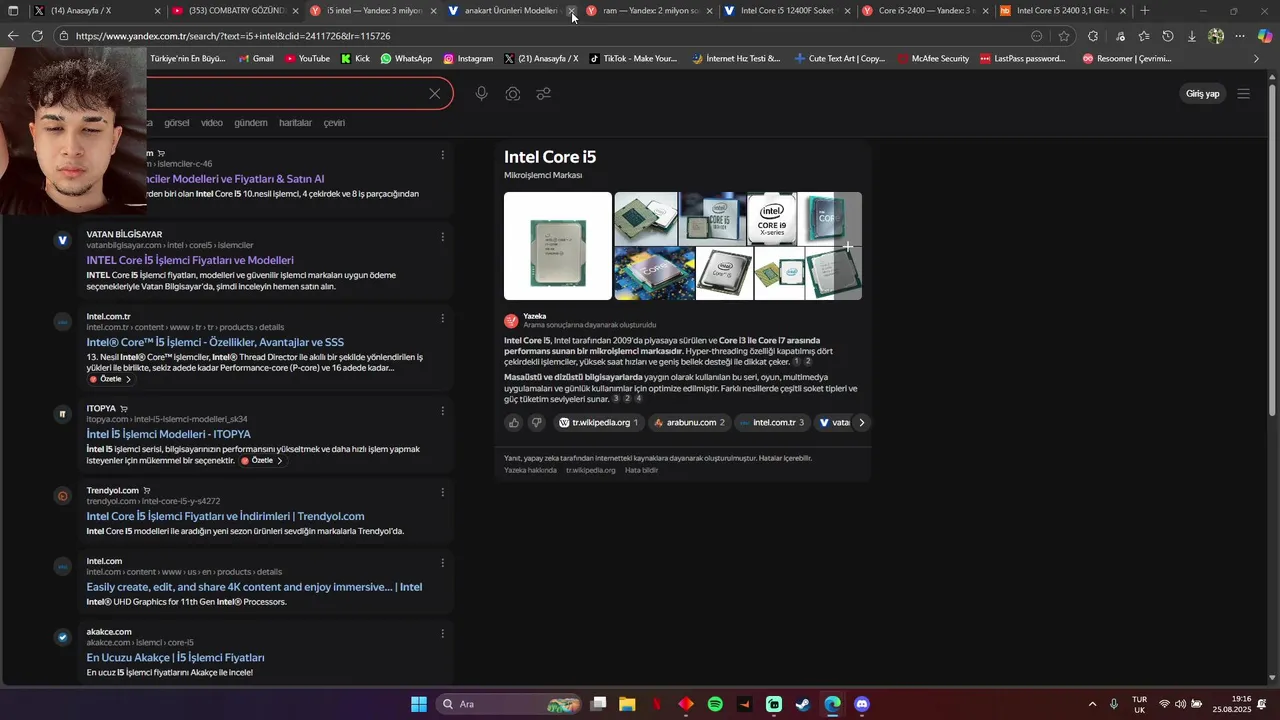Screen dimensions: 1280x720
Task: Open Spotify from the taskbar
Action: coord(715,704)
